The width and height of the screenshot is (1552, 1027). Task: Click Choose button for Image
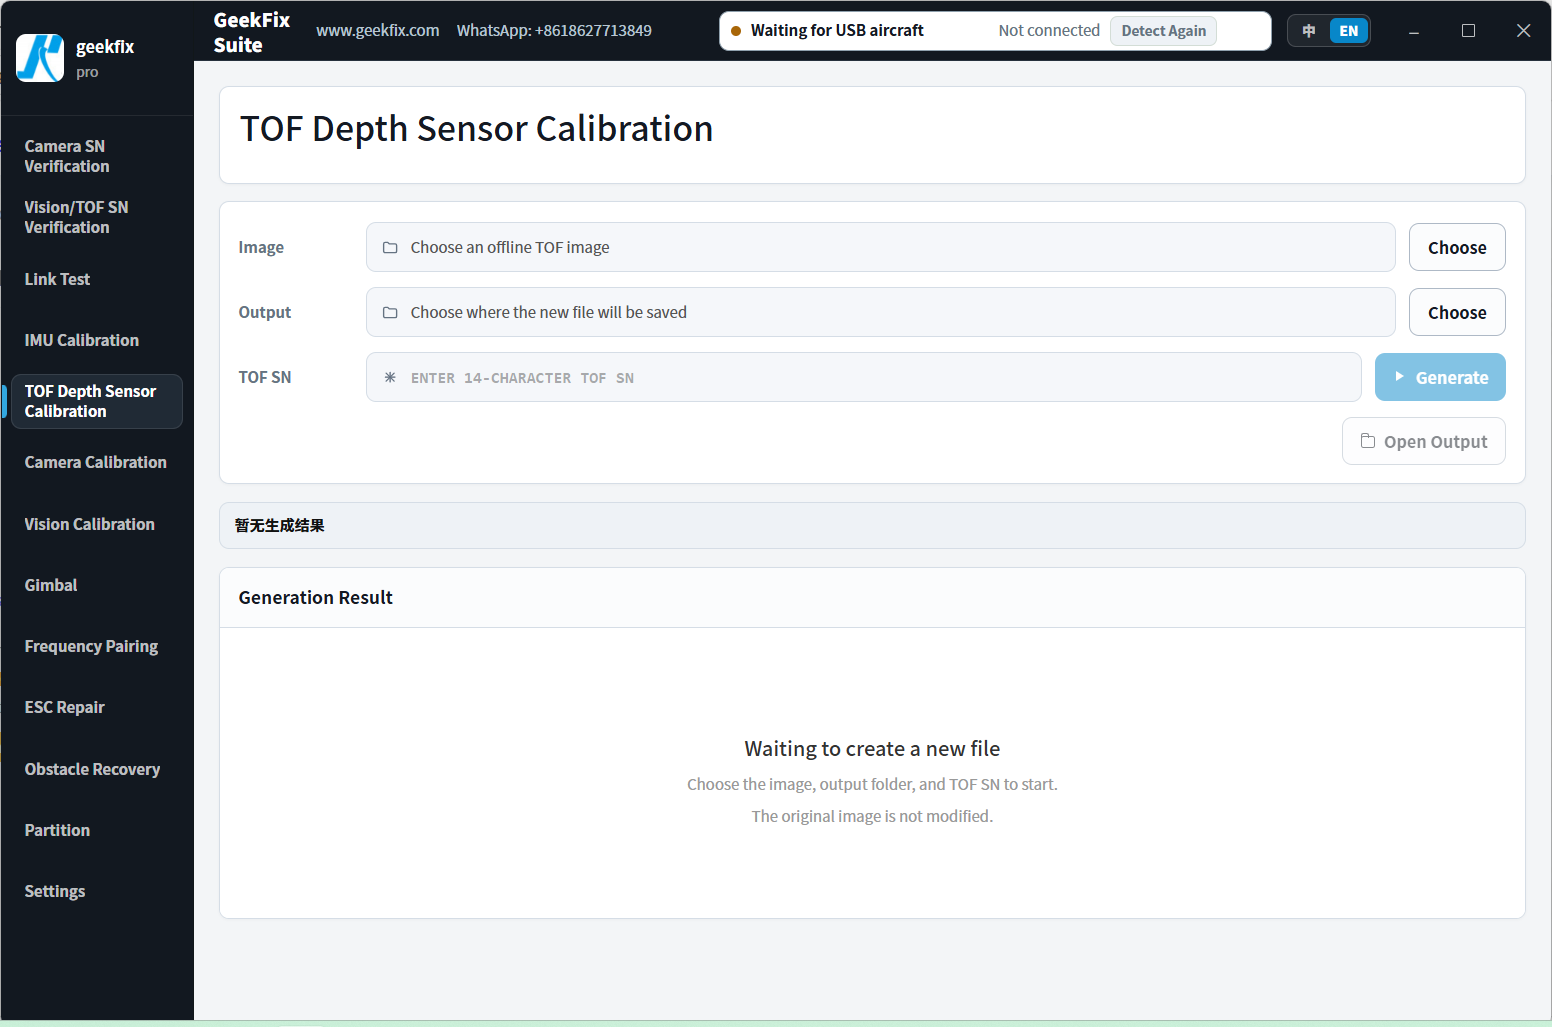[x=1457, y=248]
